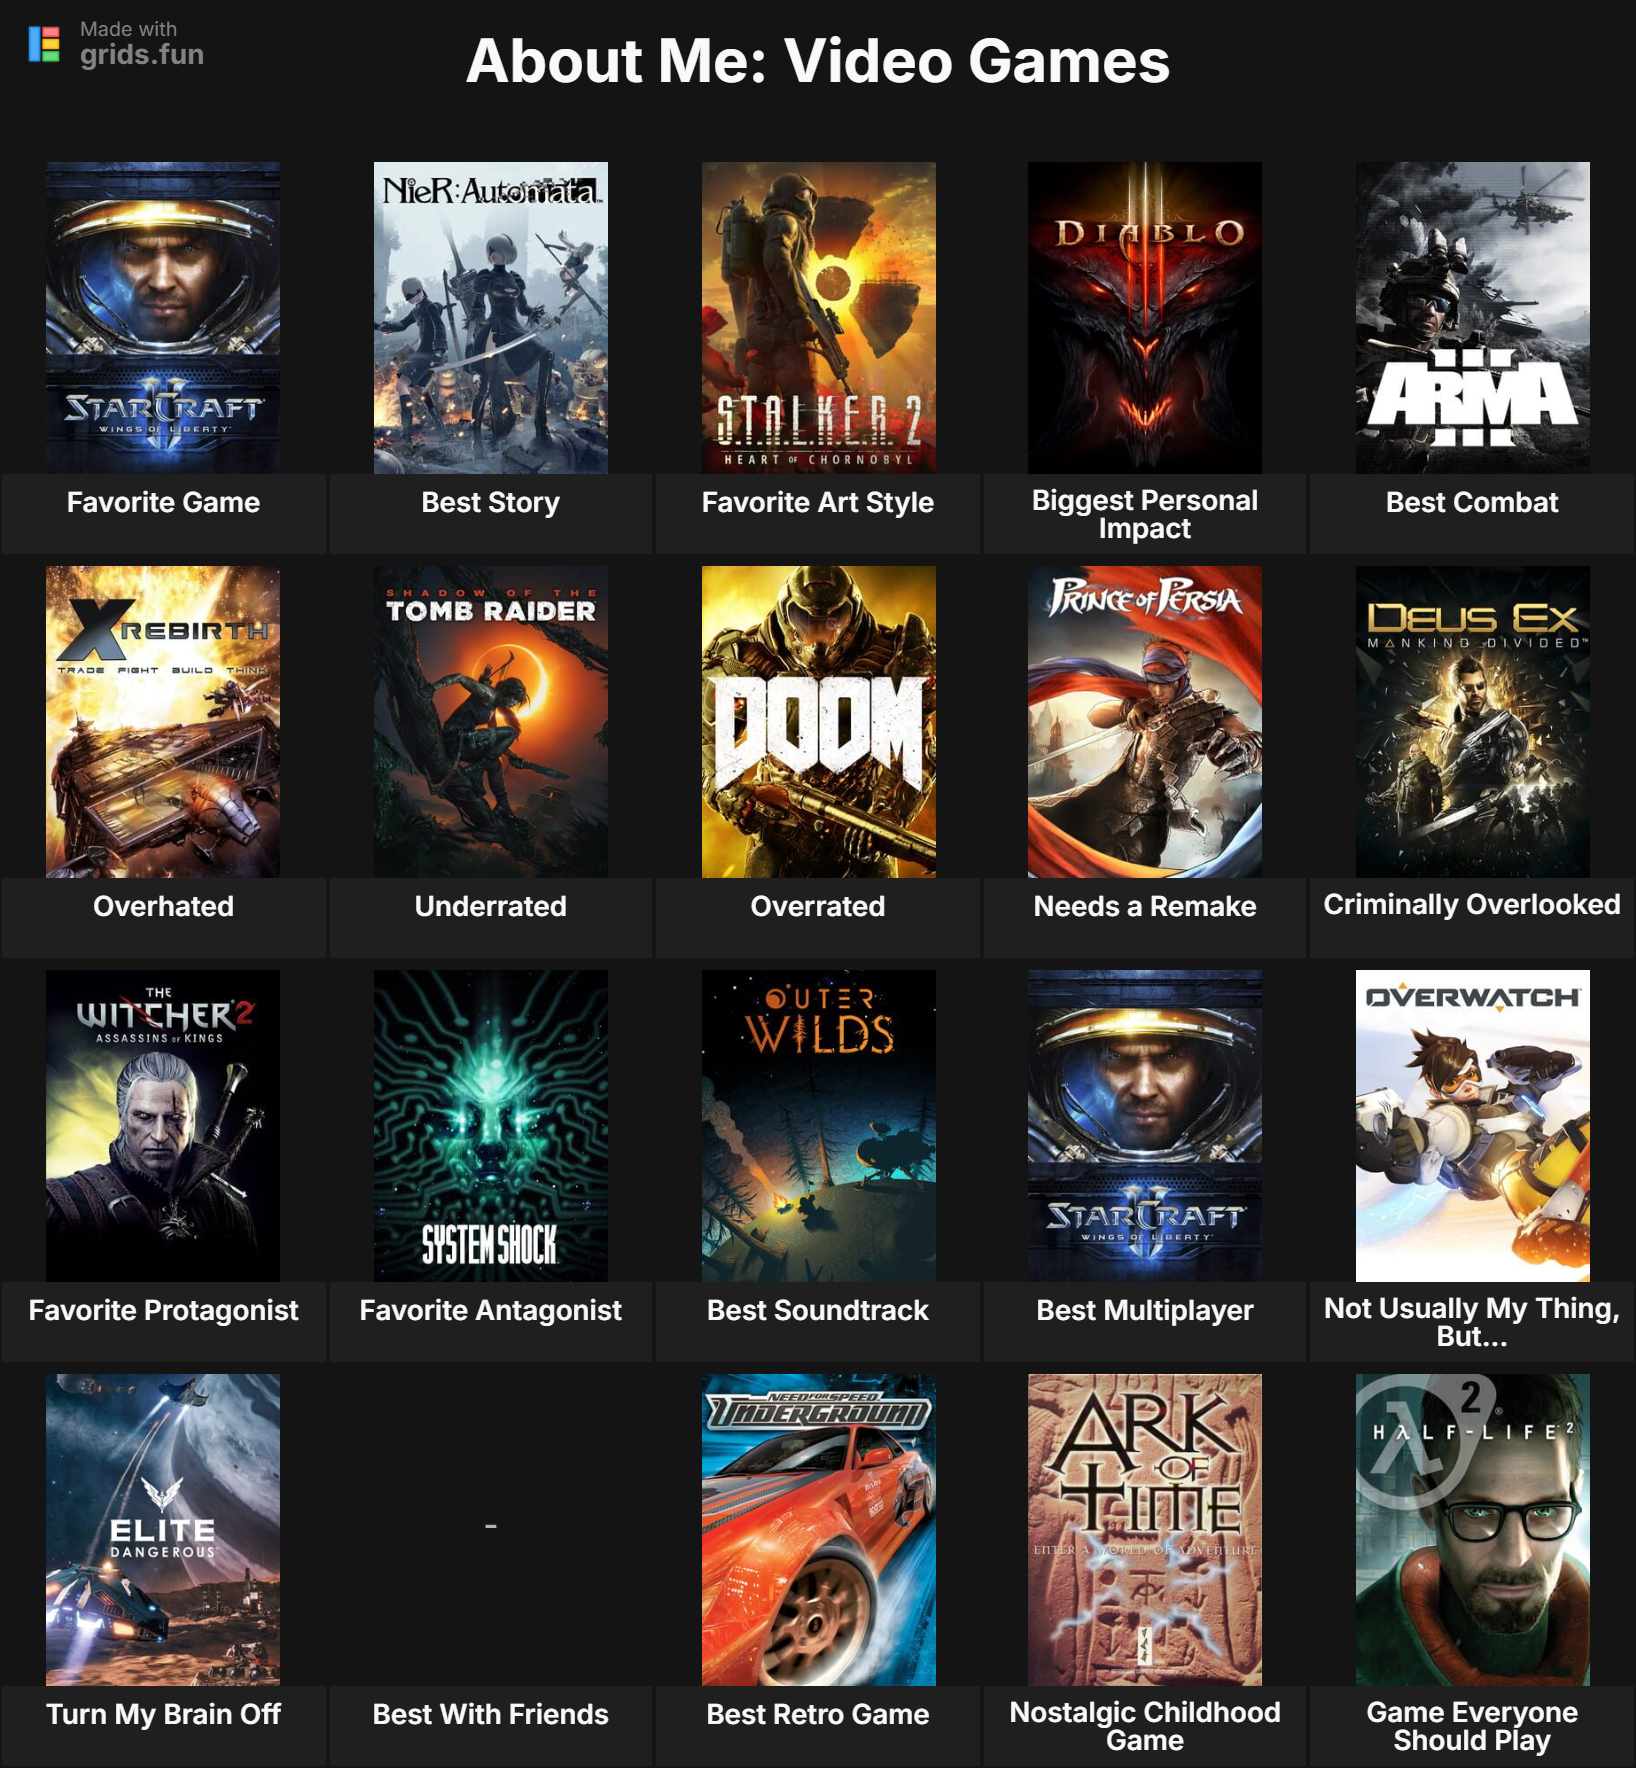Click the 'Best Combat' category label
The width and height of the screenshot is (1636, 1768).
(x=1472, y=502)
